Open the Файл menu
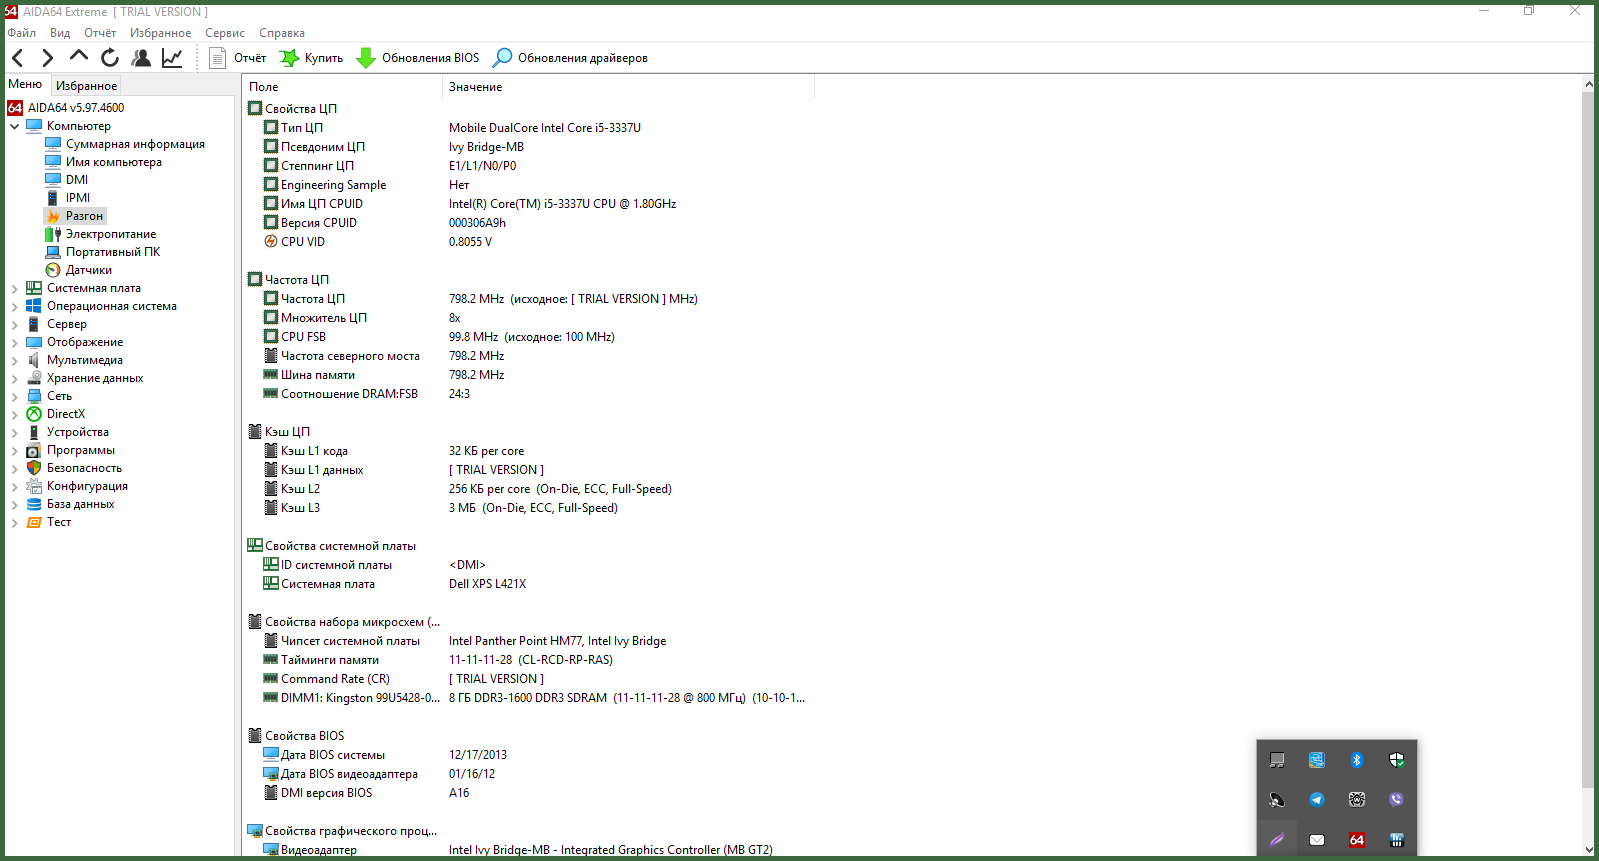 22,33
